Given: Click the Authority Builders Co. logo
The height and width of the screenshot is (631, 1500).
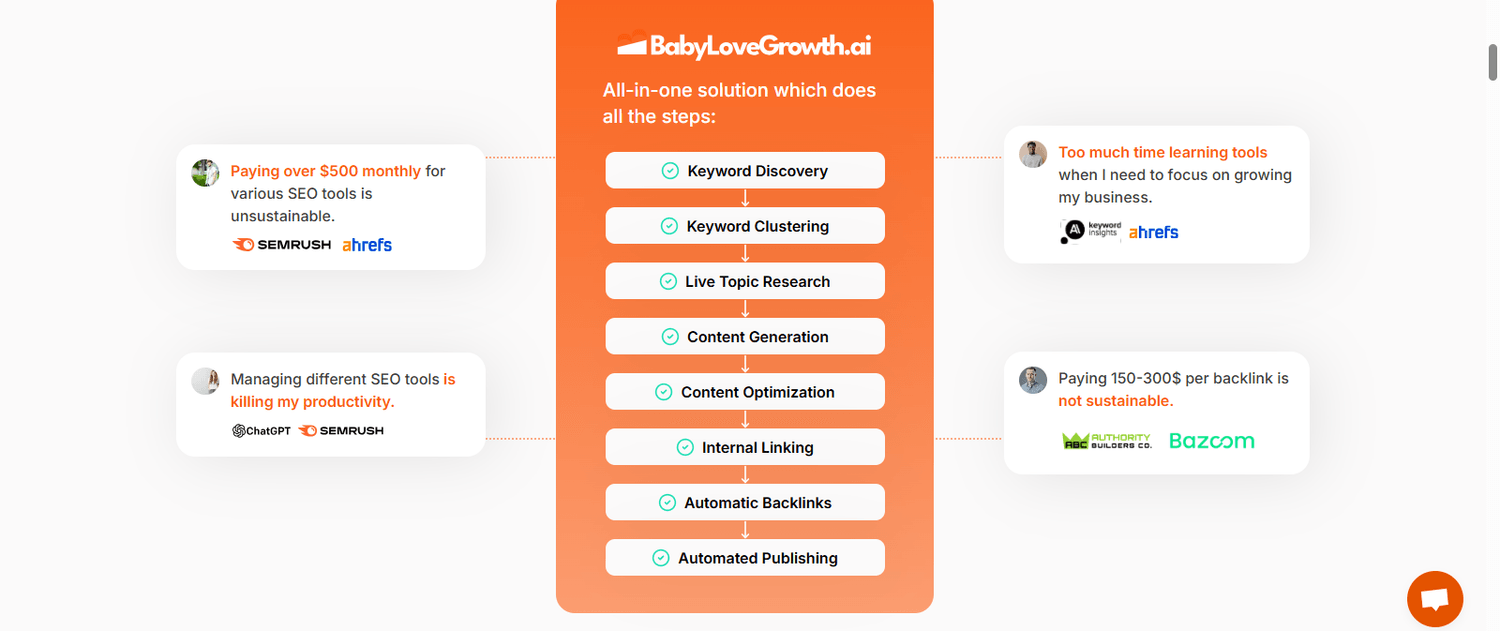Looking at the screenshot, I should 1106,441.
